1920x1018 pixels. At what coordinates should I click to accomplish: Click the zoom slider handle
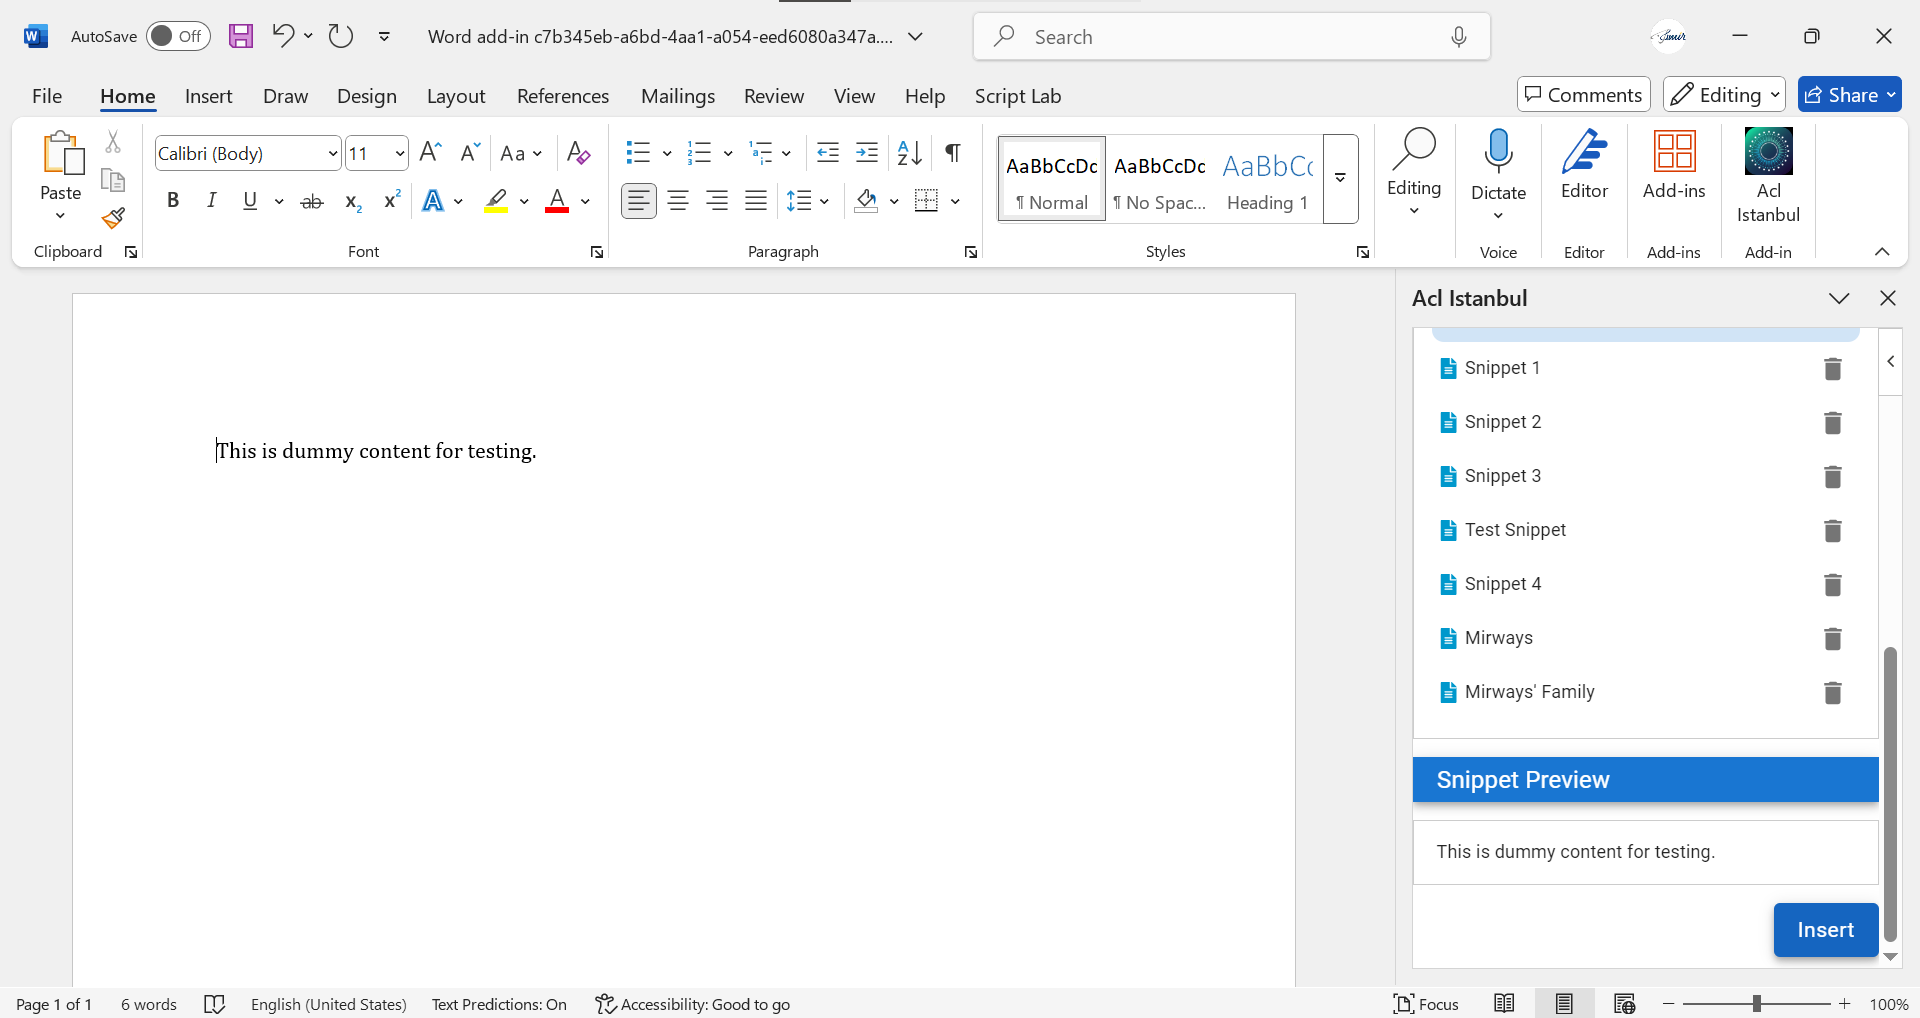tap(1757, 1004)
